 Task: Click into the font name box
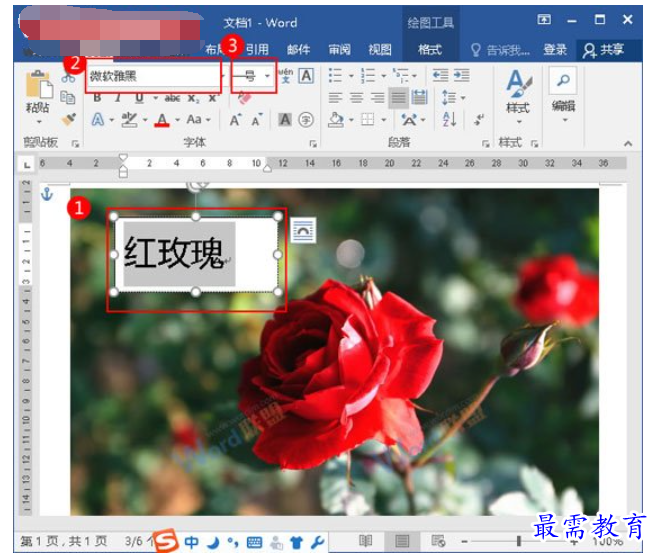click(152, 76)
